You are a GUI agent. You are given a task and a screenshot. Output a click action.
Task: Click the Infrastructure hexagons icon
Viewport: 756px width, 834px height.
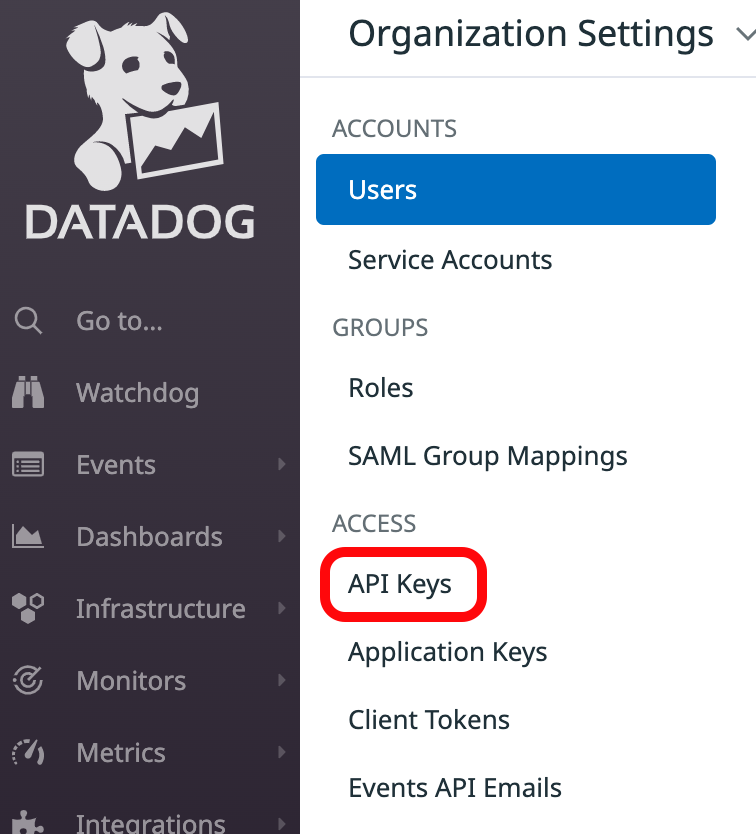point(28,609)
